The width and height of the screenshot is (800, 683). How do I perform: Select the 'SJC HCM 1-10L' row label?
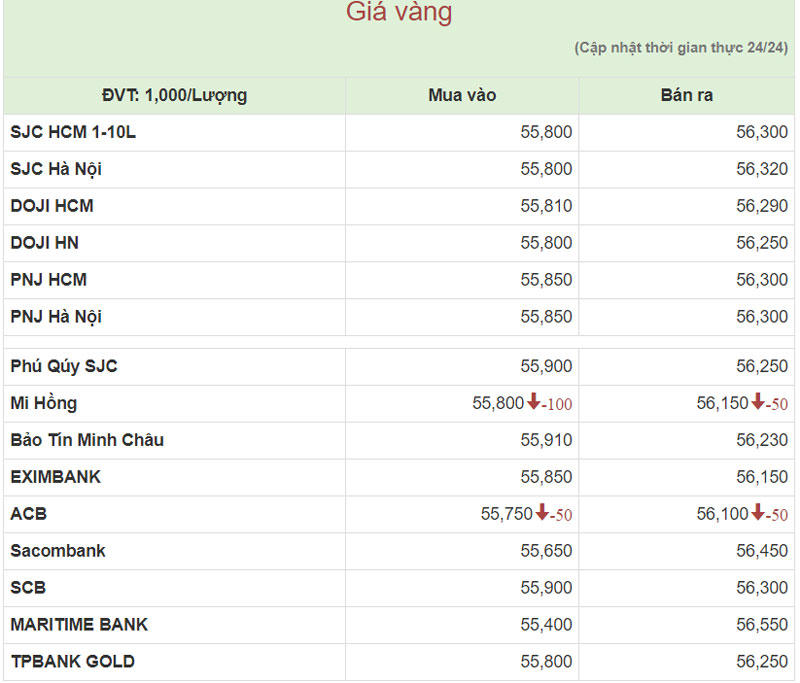(73, 132)
